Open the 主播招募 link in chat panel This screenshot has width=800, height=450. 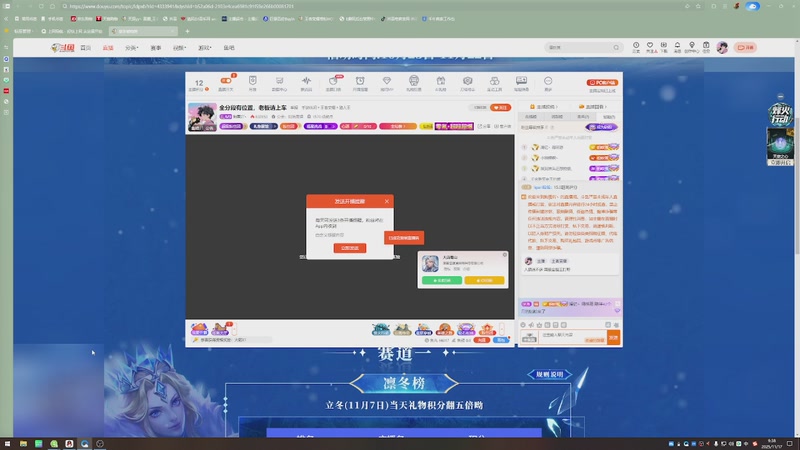pos(543,107)
